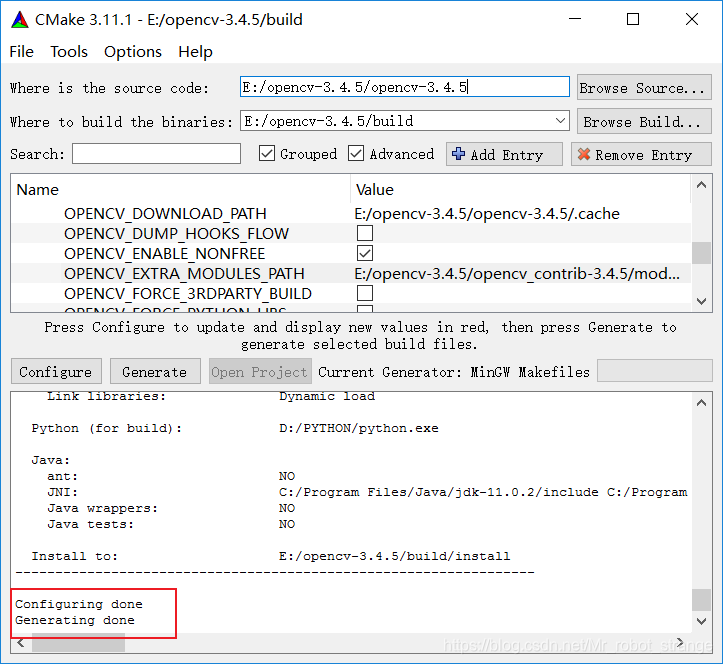Screen dimensions: 723x664
Task: Enable OPENCV_FORCE_3RDPARTY_BUILD checkbox
Action: pyautogui.click(x=365, y=293)
